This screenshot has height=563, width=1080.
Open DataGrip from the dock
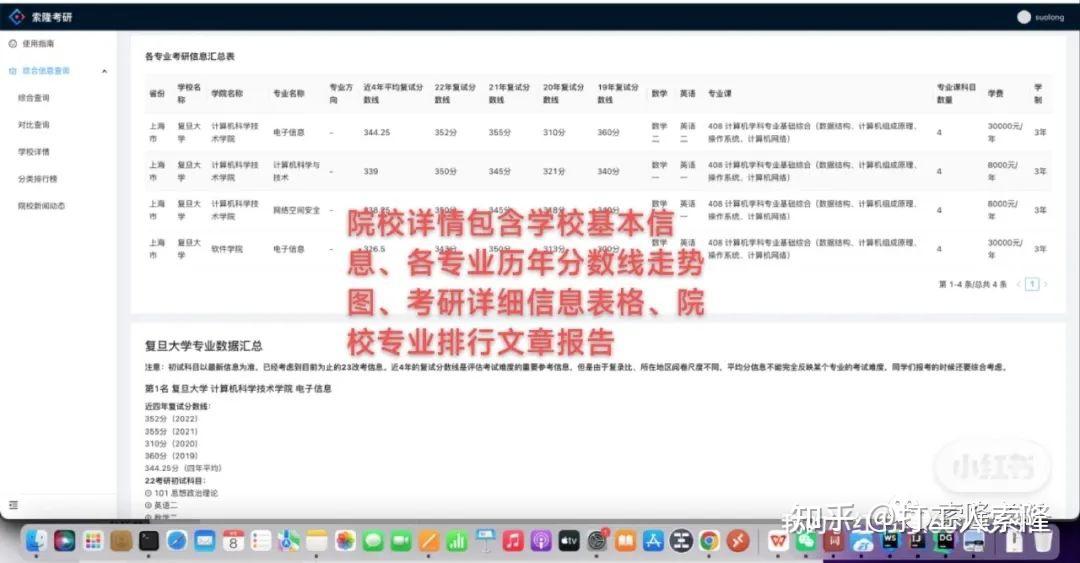(946, 541)
